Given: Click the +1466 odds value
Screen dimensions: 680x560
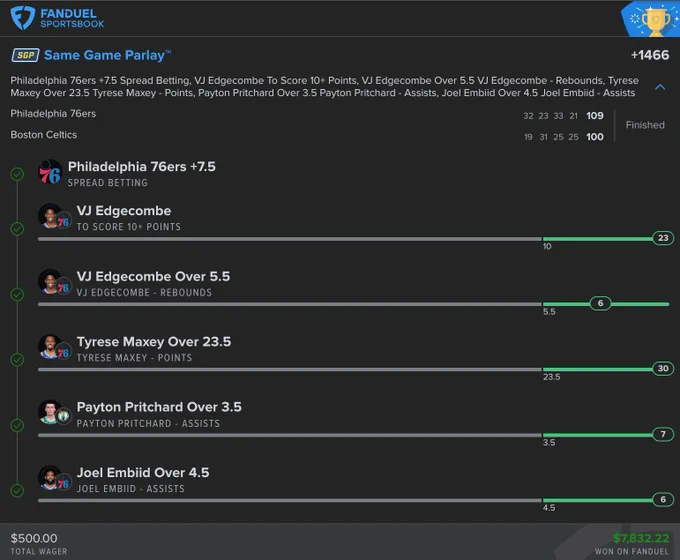Looking at the screenshot, I should (650, 55).
